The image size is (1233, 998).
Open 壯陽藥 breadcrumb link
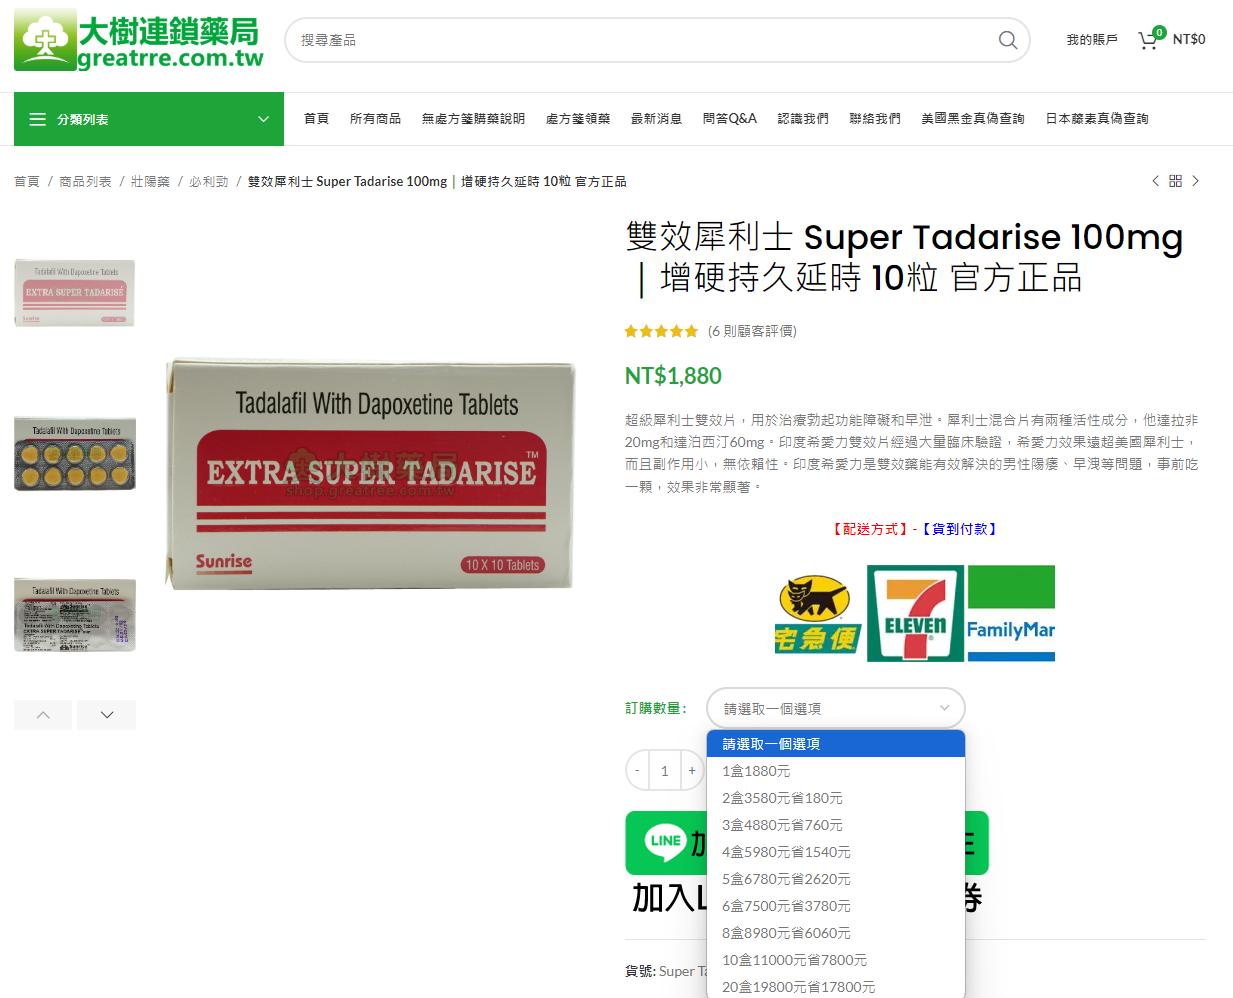[150, 181]
